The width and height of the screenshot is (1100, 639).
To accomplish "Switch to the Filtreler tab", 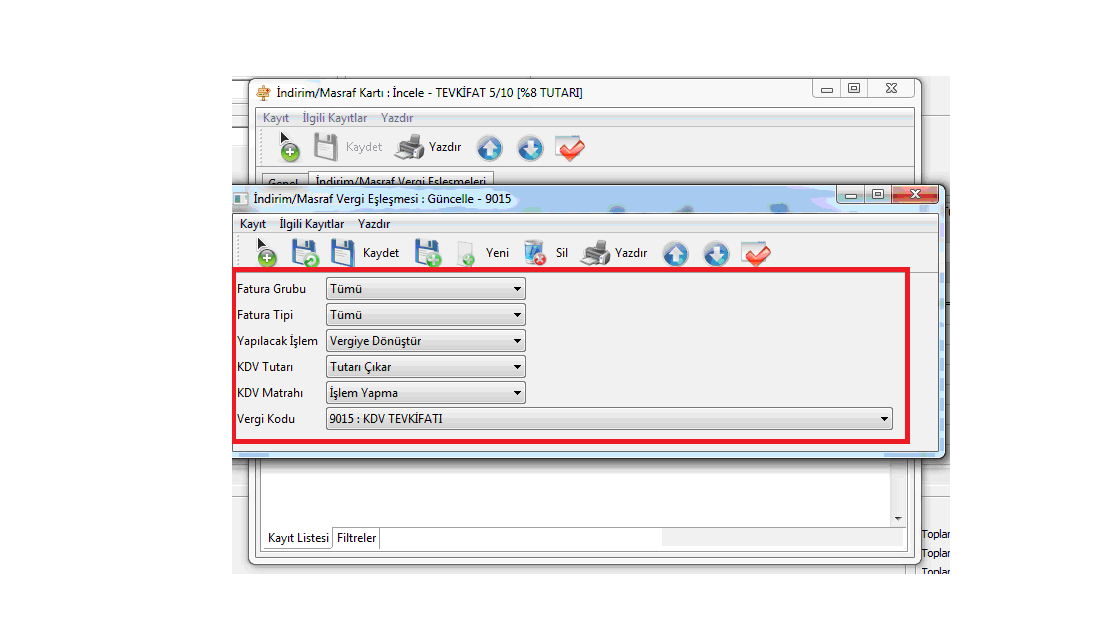I will tap(356, 538).
